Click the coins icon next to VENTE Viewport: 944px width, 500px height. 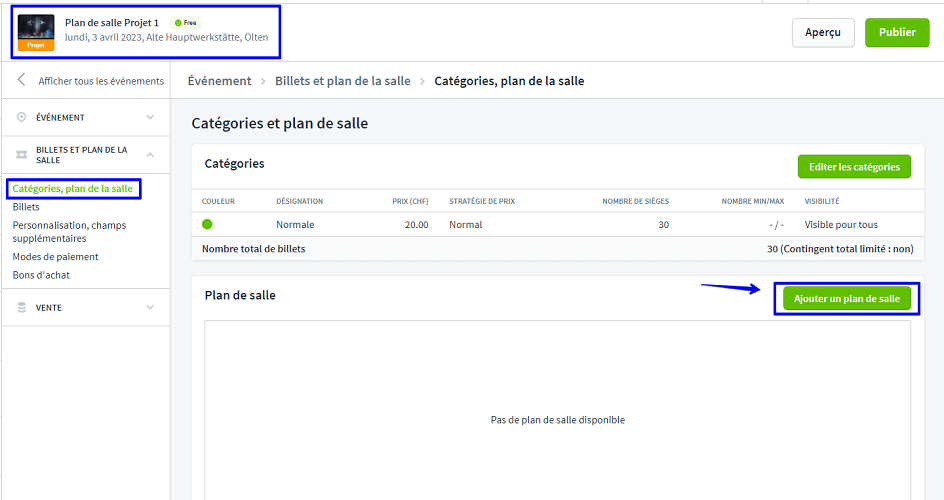point(22,308)
